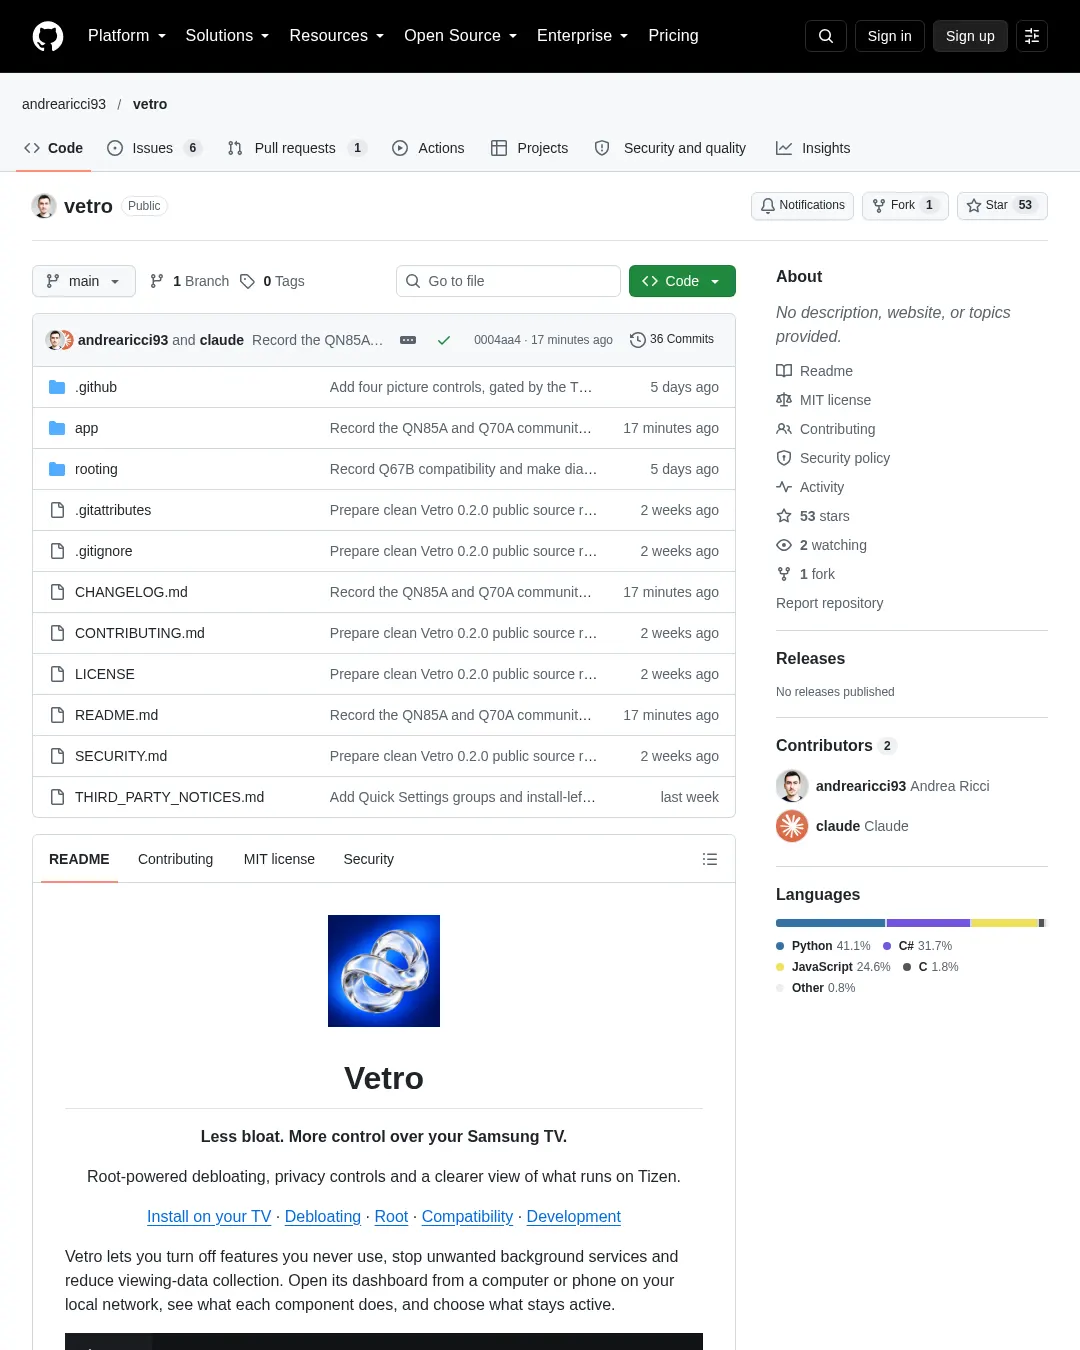Open the Projects tab

point(529,148)
